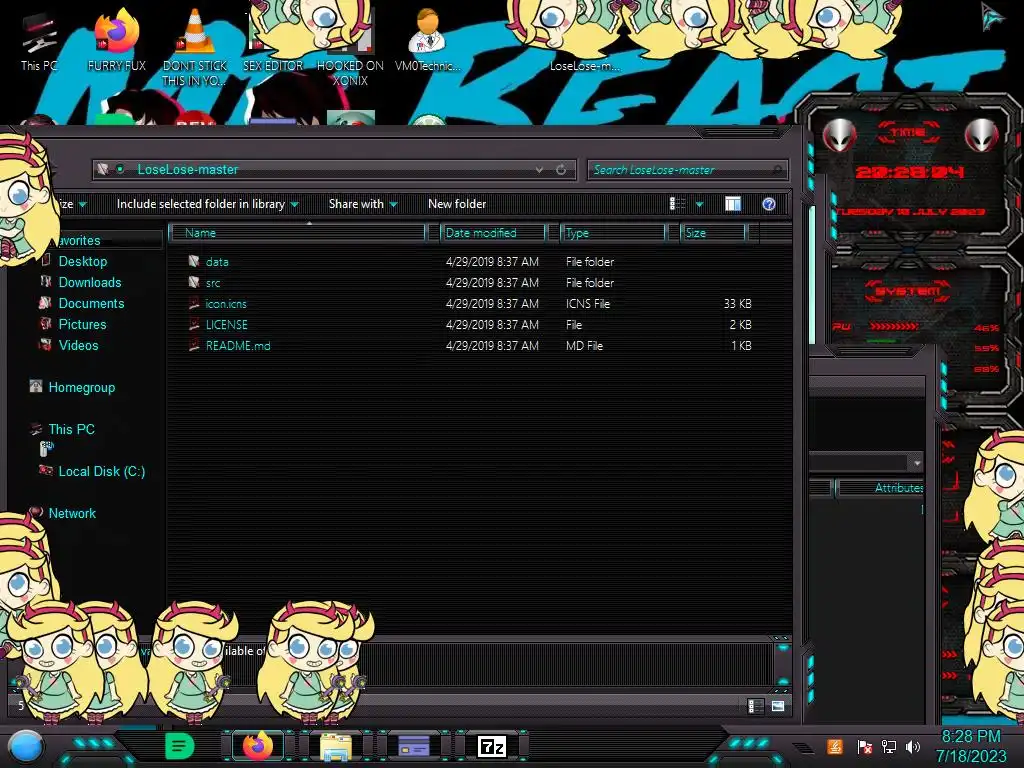Open Include selected folder in library menu
The width and height of the screenshot is (1024, 768).
point(207,204)
